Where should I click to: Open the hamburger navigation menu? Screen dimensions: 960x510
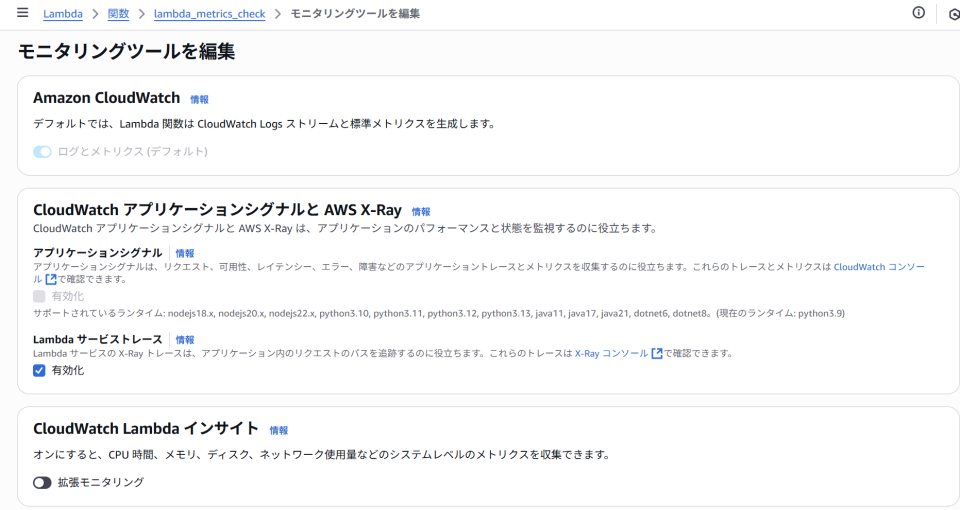pos(23,13)
